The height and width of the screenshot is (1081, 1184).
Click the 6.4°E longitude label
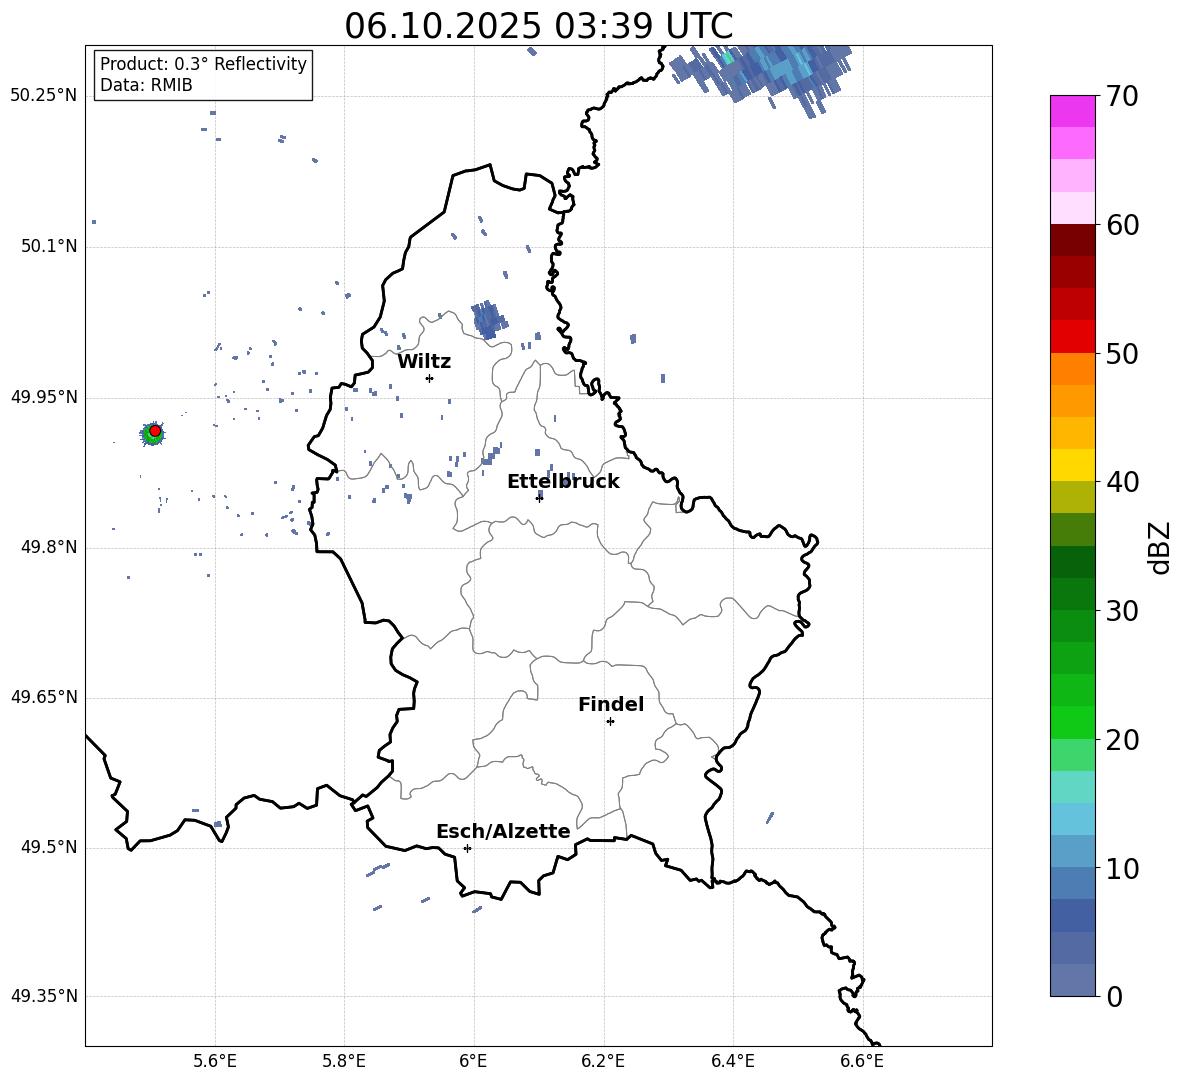click(x=732, y=1061)
